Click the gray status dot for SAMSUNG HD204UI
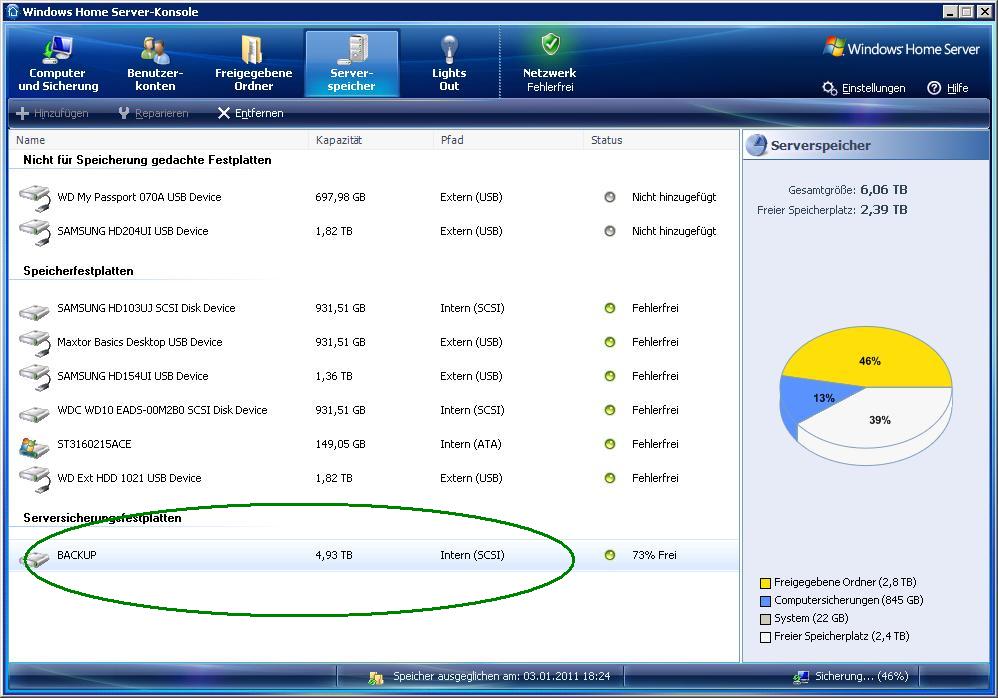The height and width of the screenshot is (698, 998). (x=610, y=231)
